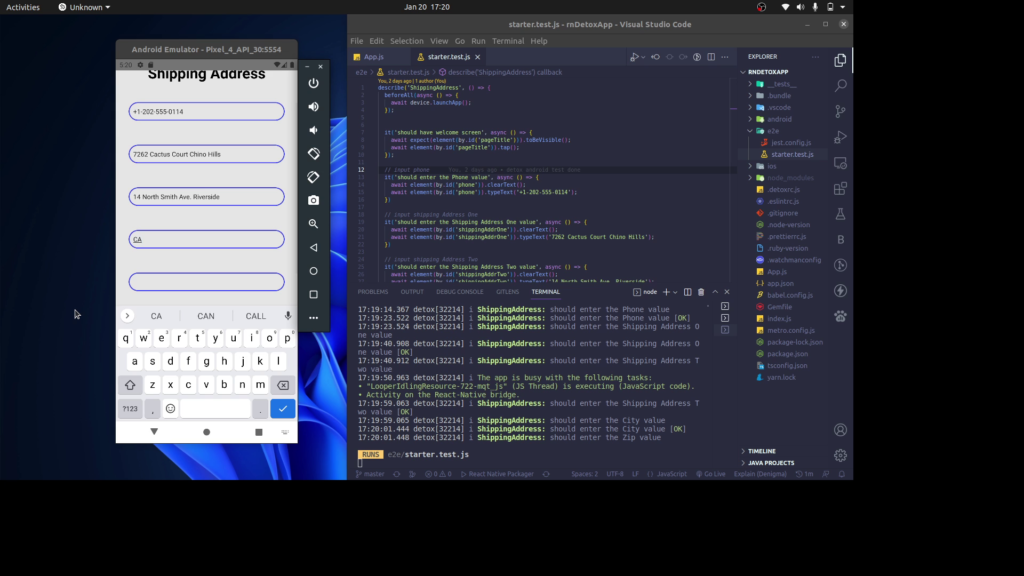Expand the android folder

[780, 120]
